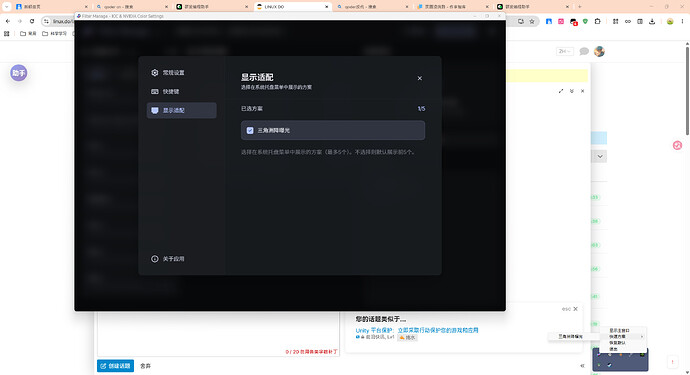Open the Chrome three-dot menu

coord(683,21)
